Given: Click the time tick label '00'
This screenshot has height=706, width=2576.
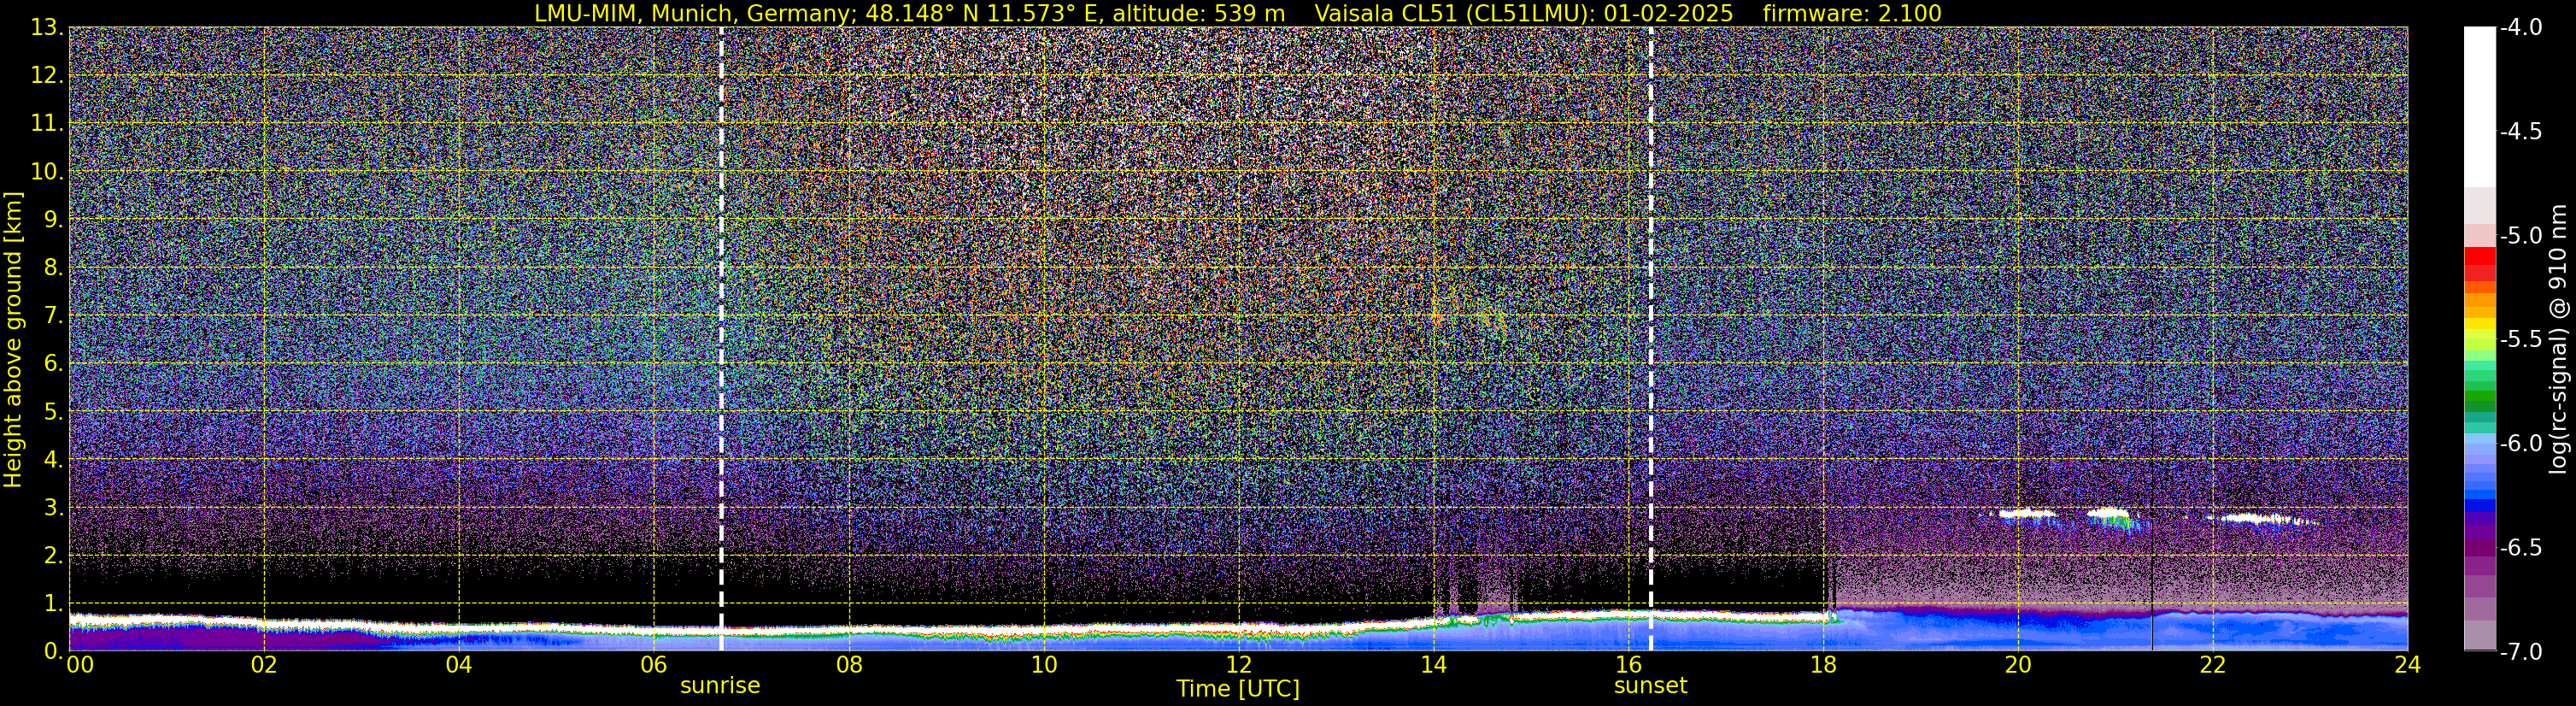Looking at the screenshot, I should 80,665.
